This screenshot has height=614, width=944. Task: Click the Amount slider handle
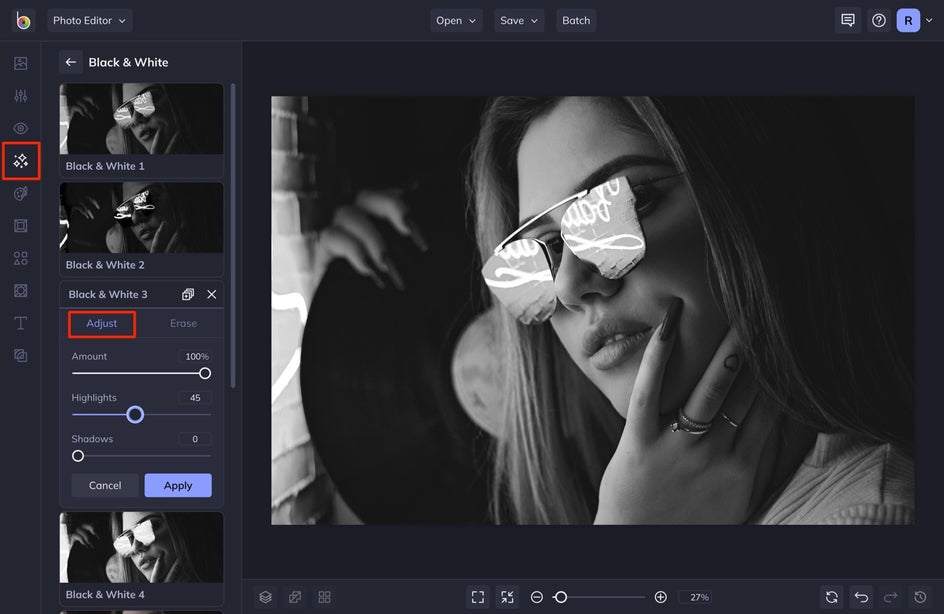(x=205, y=374)
